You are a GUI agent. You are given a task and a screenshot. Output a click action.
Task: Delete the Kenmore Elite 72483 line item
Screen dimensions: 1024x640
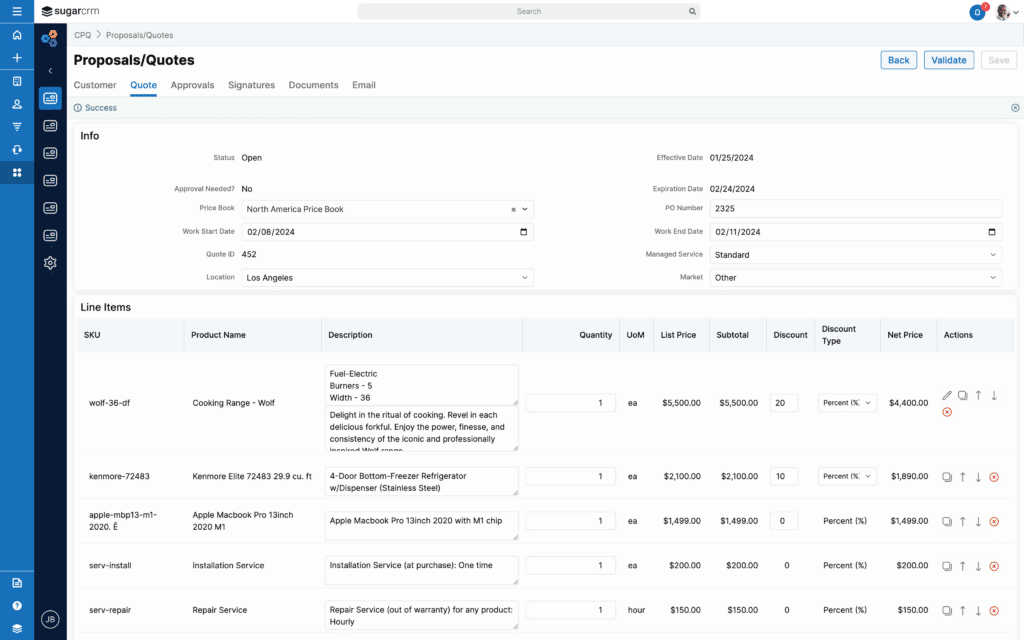pyautogui.click(x=994, y=477)
